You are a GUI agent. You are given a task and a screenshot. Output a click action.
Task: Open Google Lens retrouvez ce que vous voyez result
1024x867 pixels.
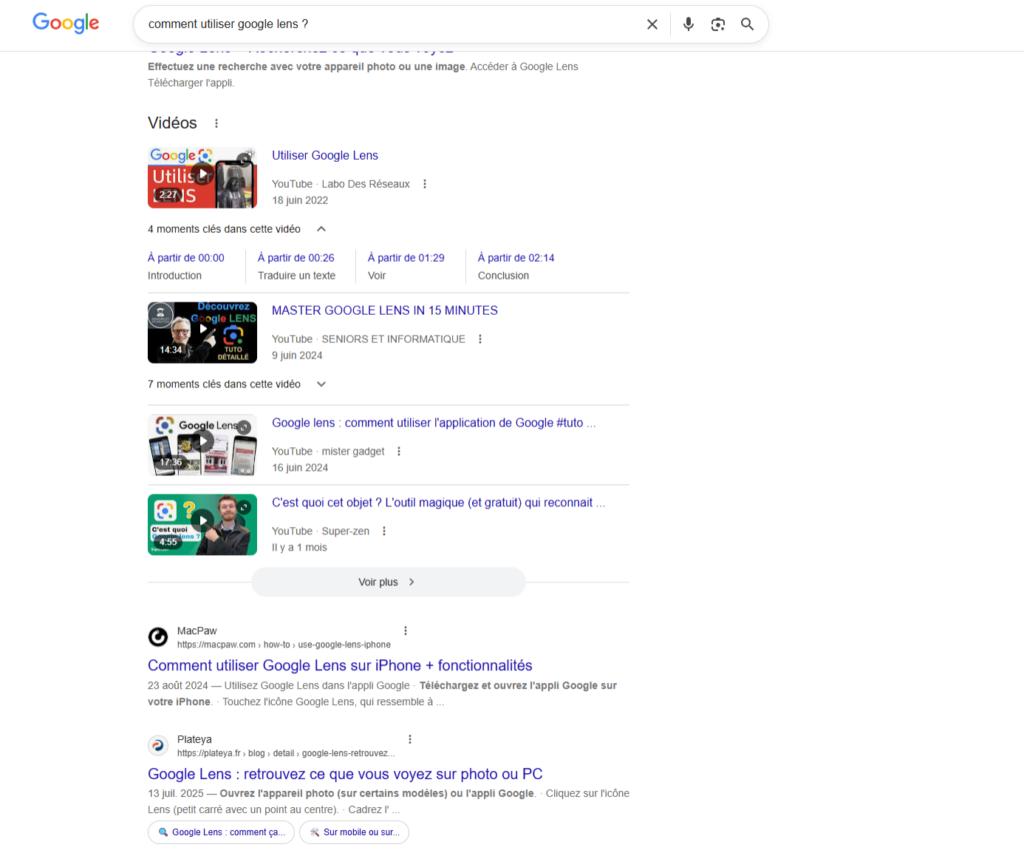[345, 774]
